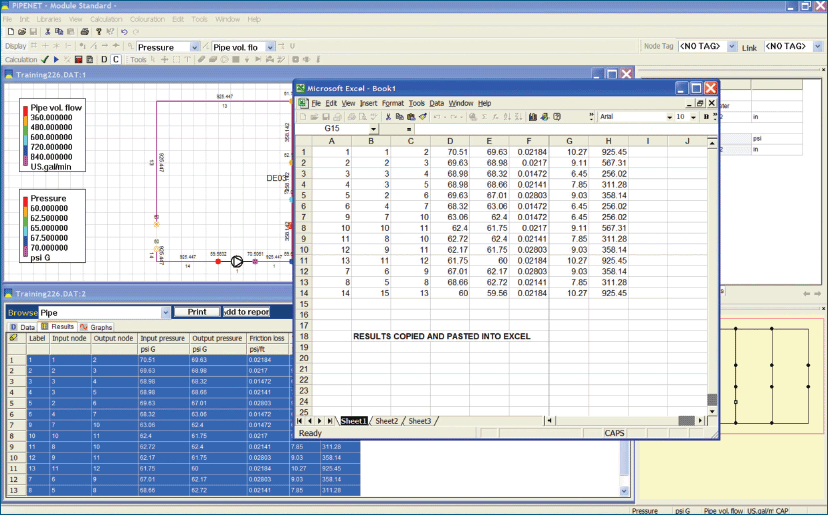Click the Excel Help icon in toolbar

(557, 117)
